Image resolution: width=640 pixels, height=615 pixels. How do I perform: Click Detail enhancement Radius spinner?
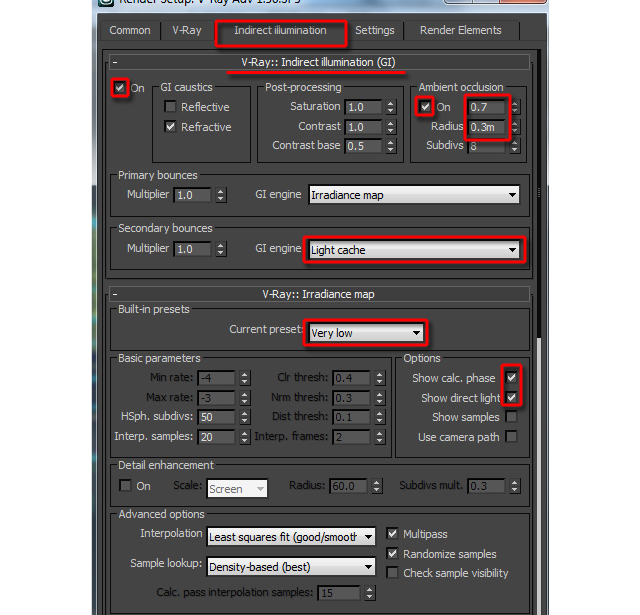376,486
